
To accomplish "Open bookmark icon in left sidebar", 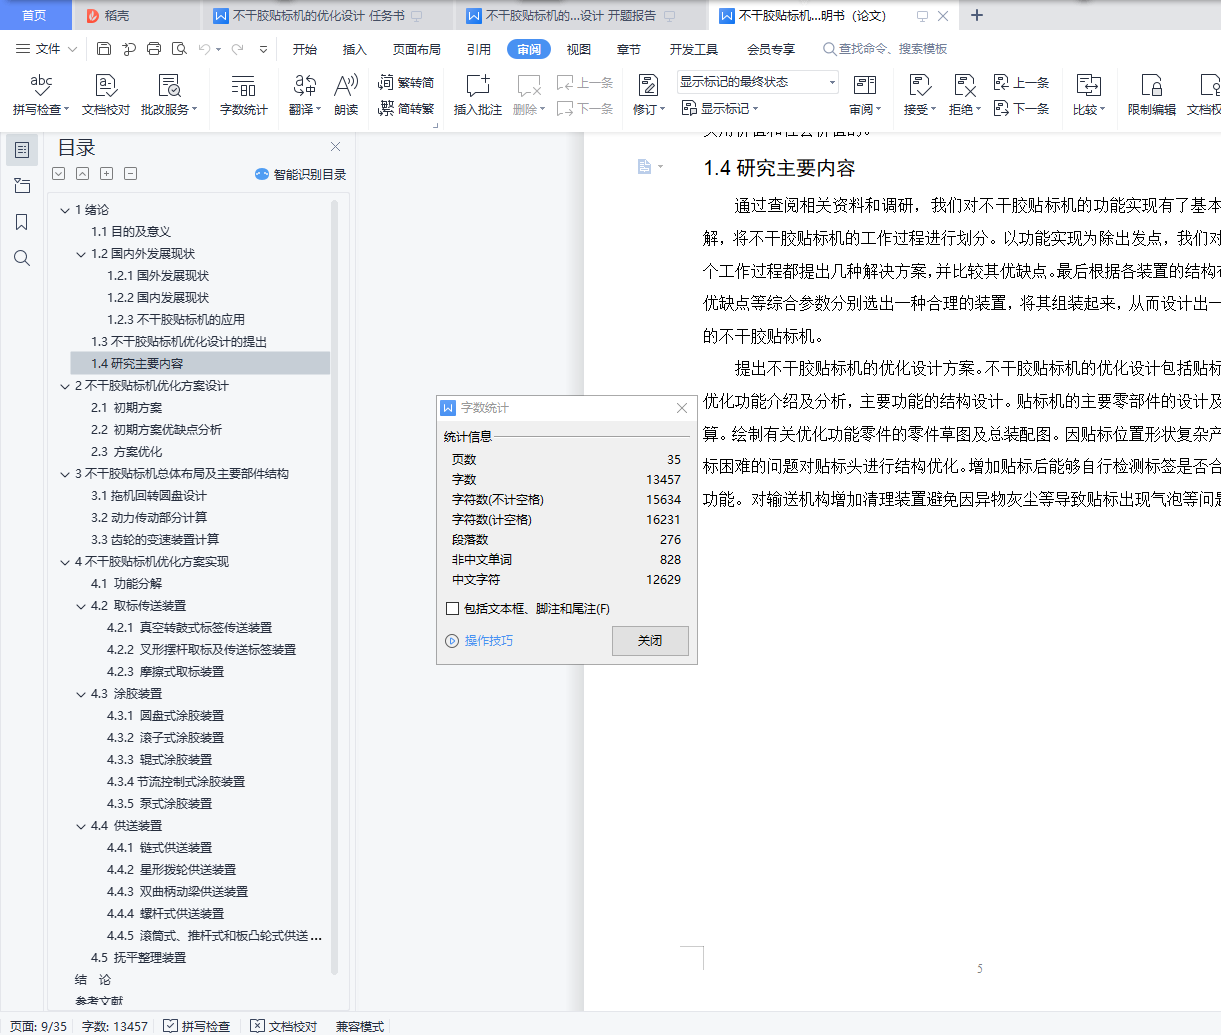I will pos(22,222).
